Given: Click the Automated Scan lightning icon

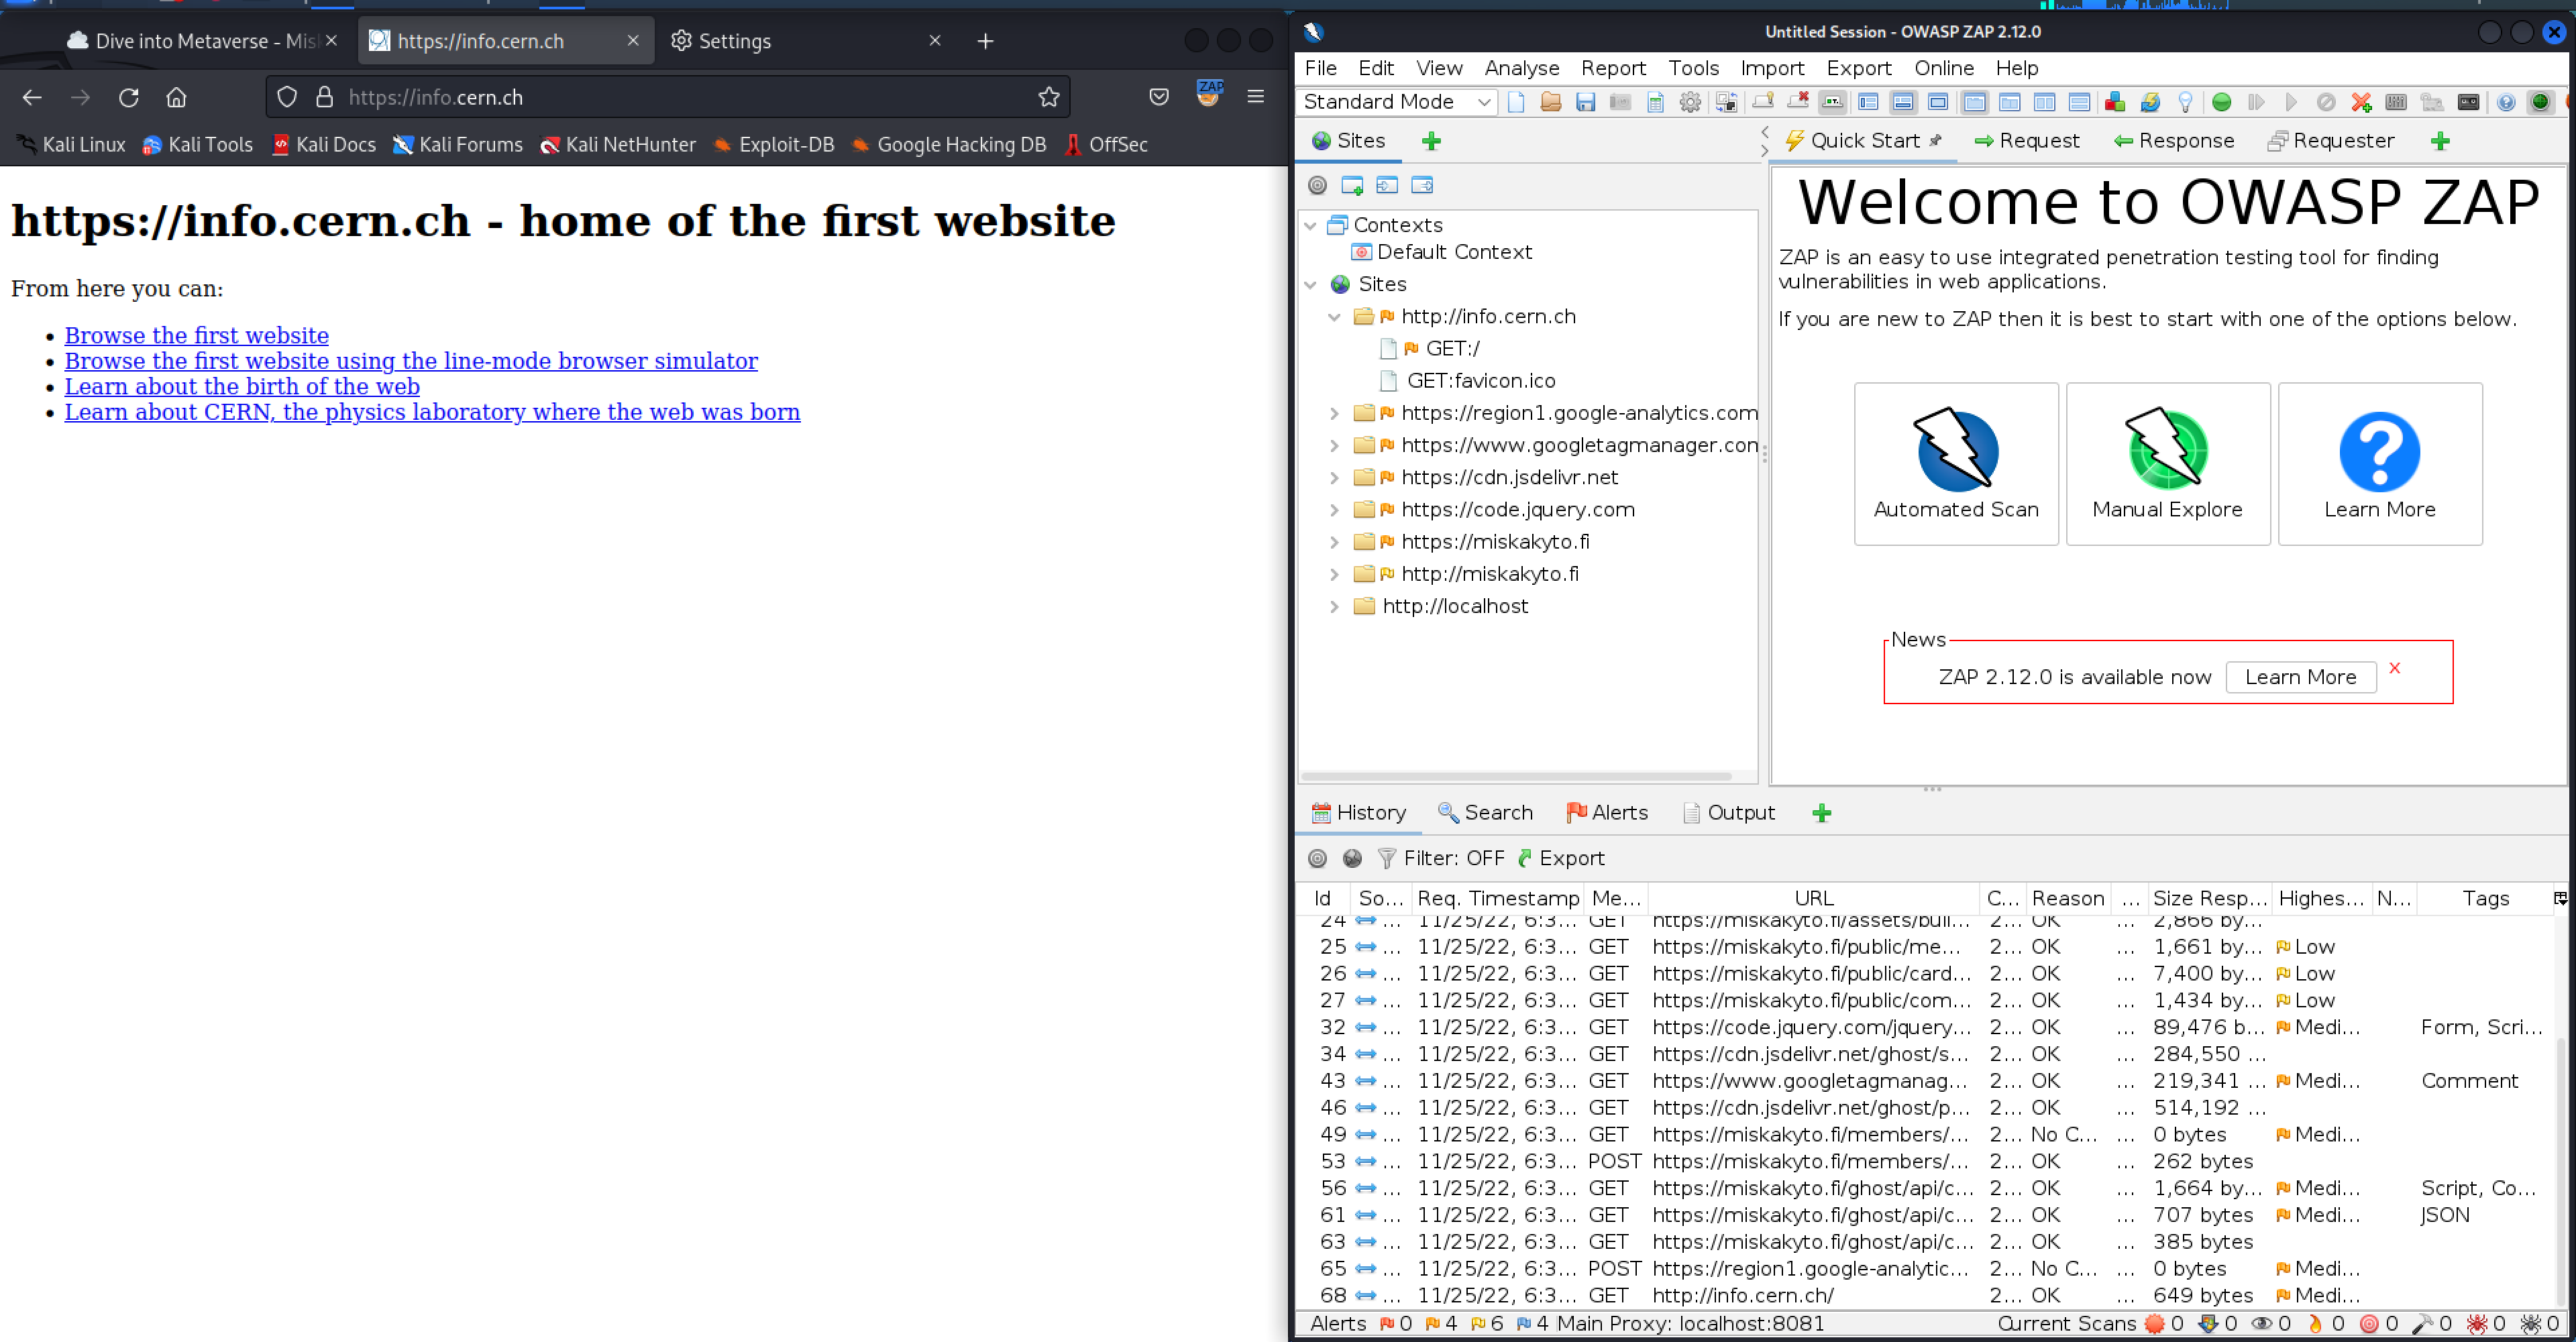Looking at the screenshot, I should pyautogui.click(x=1955, y=451).
